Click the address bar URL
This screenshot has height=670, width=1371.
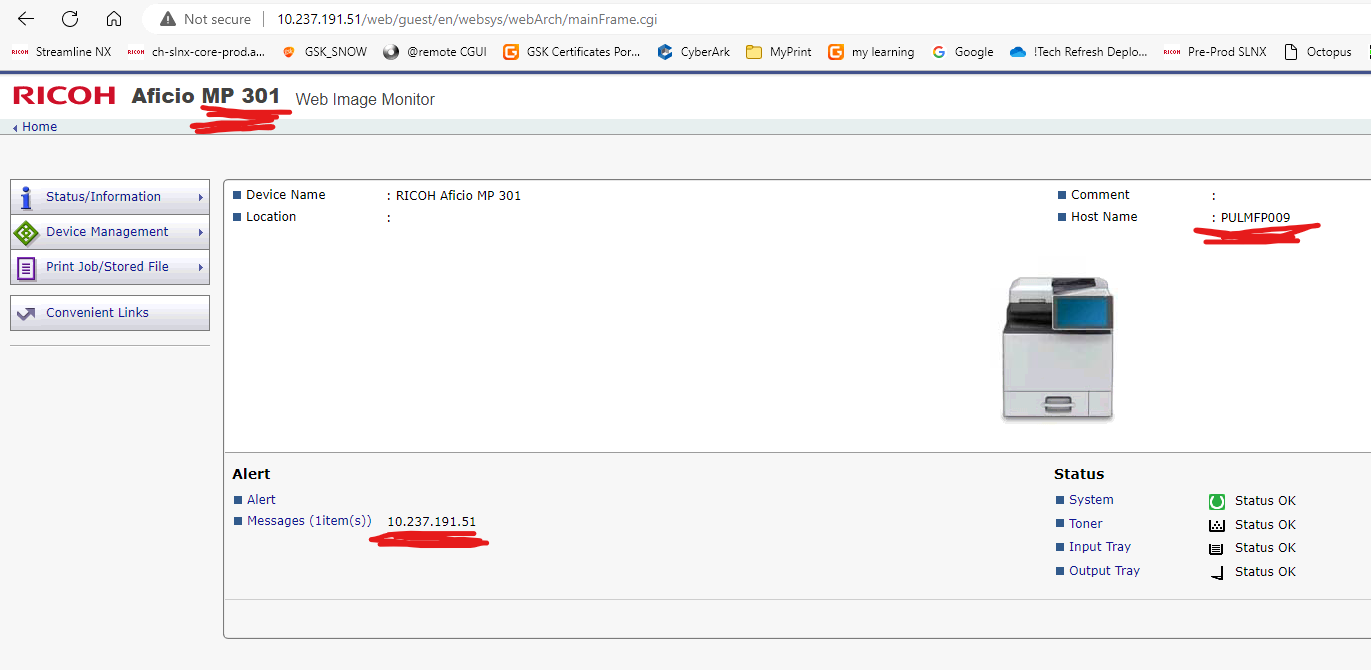[x=467, y=19]
